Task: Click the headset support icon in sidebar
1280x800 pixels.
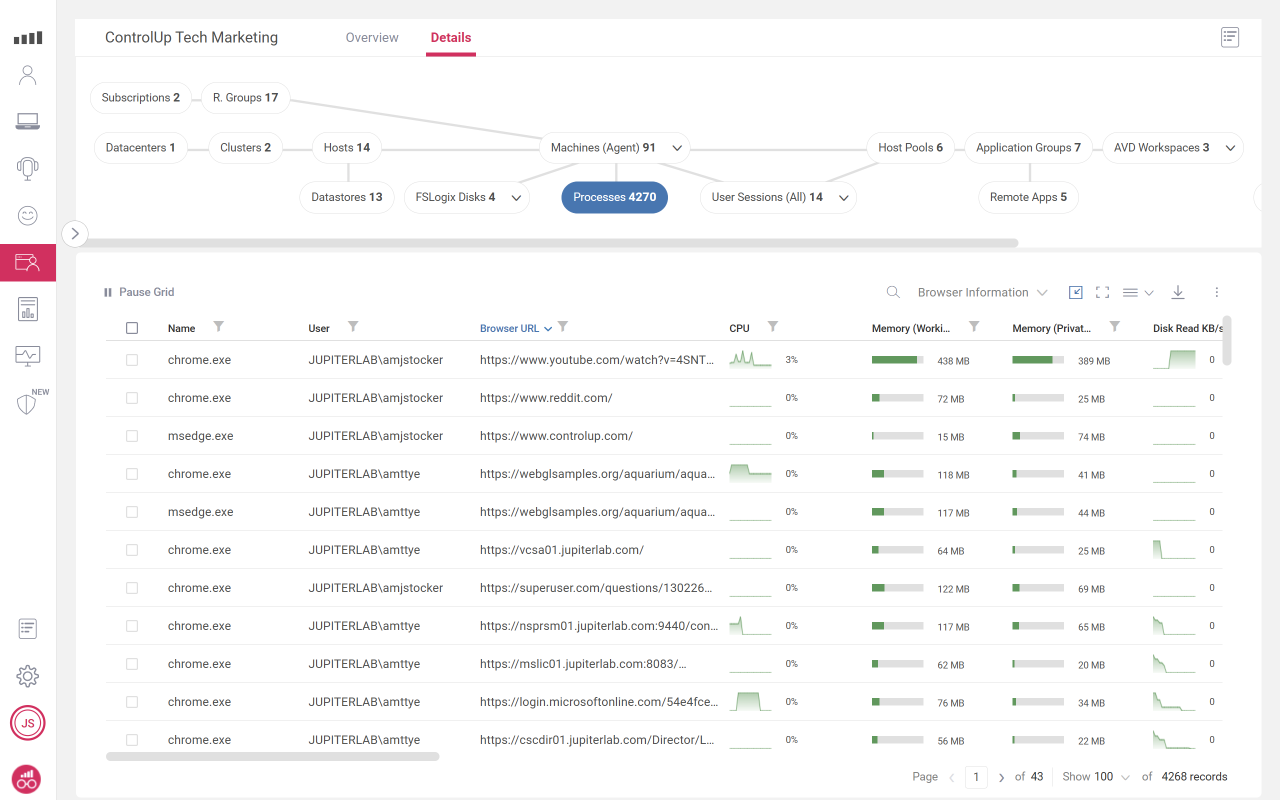Action: pyautogui.click(x=27, y=168)
